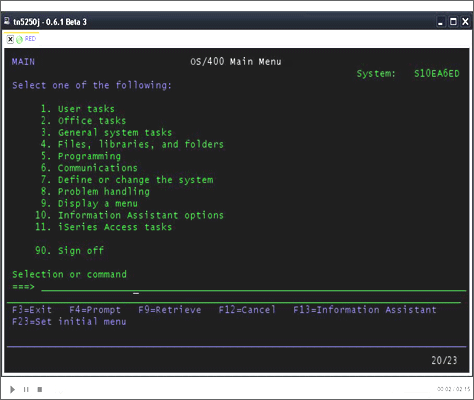Screen dimensions: 474x400
Task: Click F9=Retrieve in the function key list
Action: click(170, 310)
